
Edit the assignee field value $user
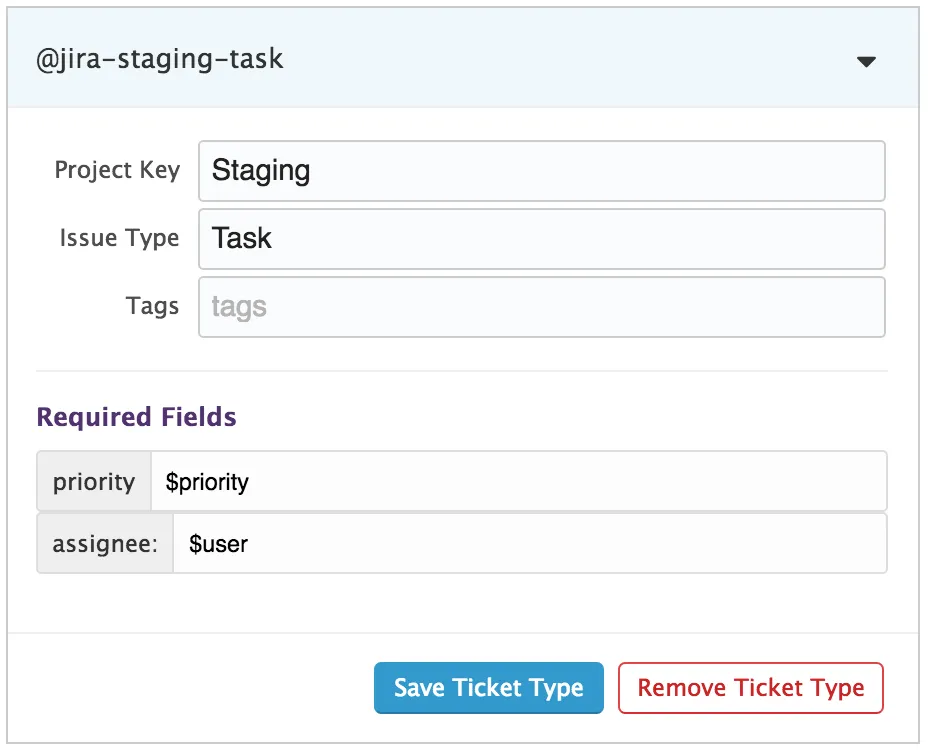point(530,544)
